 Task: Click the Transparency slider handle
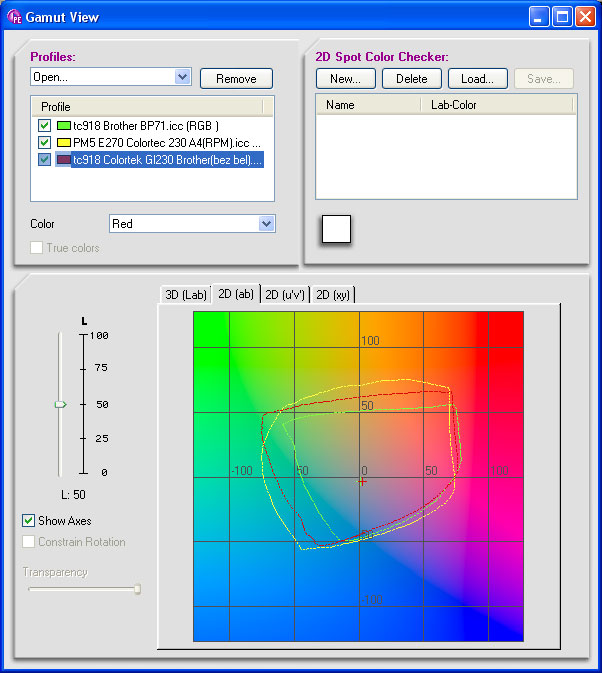click(x=137, y=589)
